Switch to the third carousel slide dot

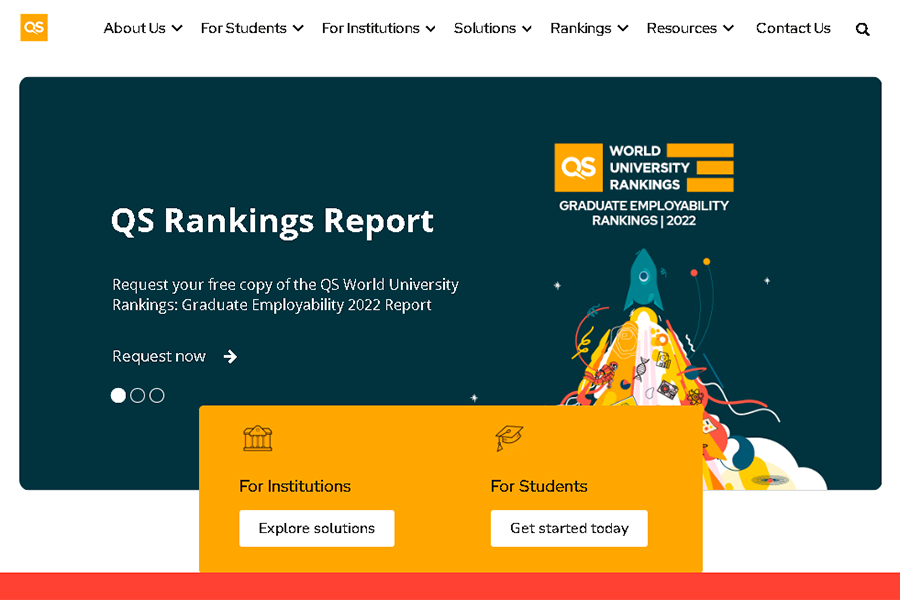click(x=157, y=396)
